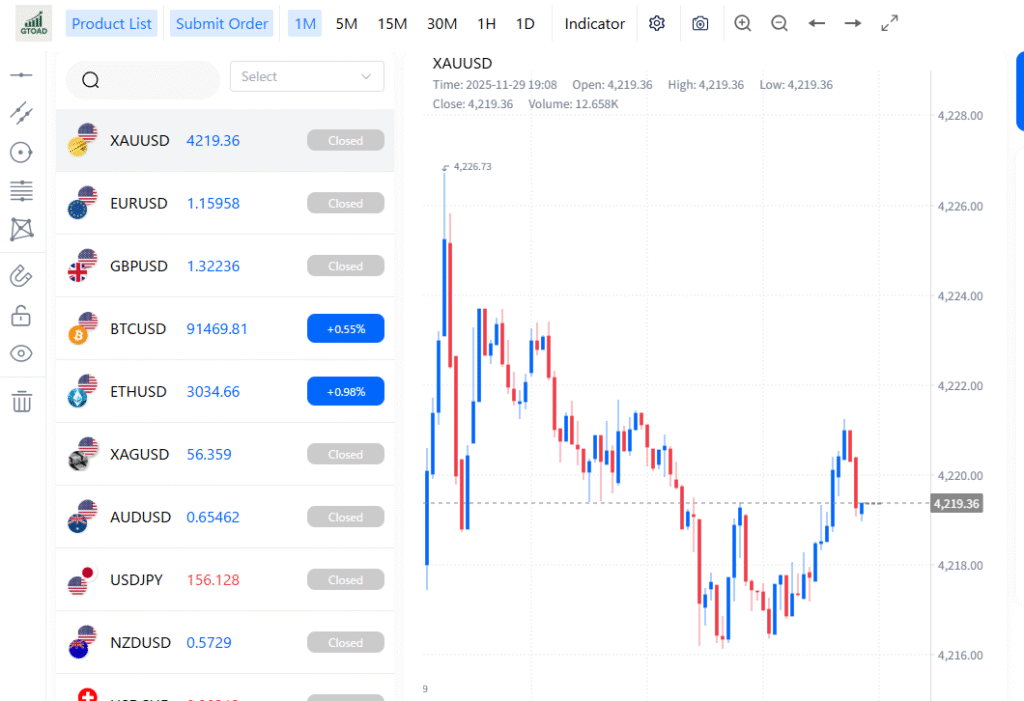Switch to the 1D timeframe
Viewport: 1024px width, 701px height.
pyautogui.click(x=525, y=24)
